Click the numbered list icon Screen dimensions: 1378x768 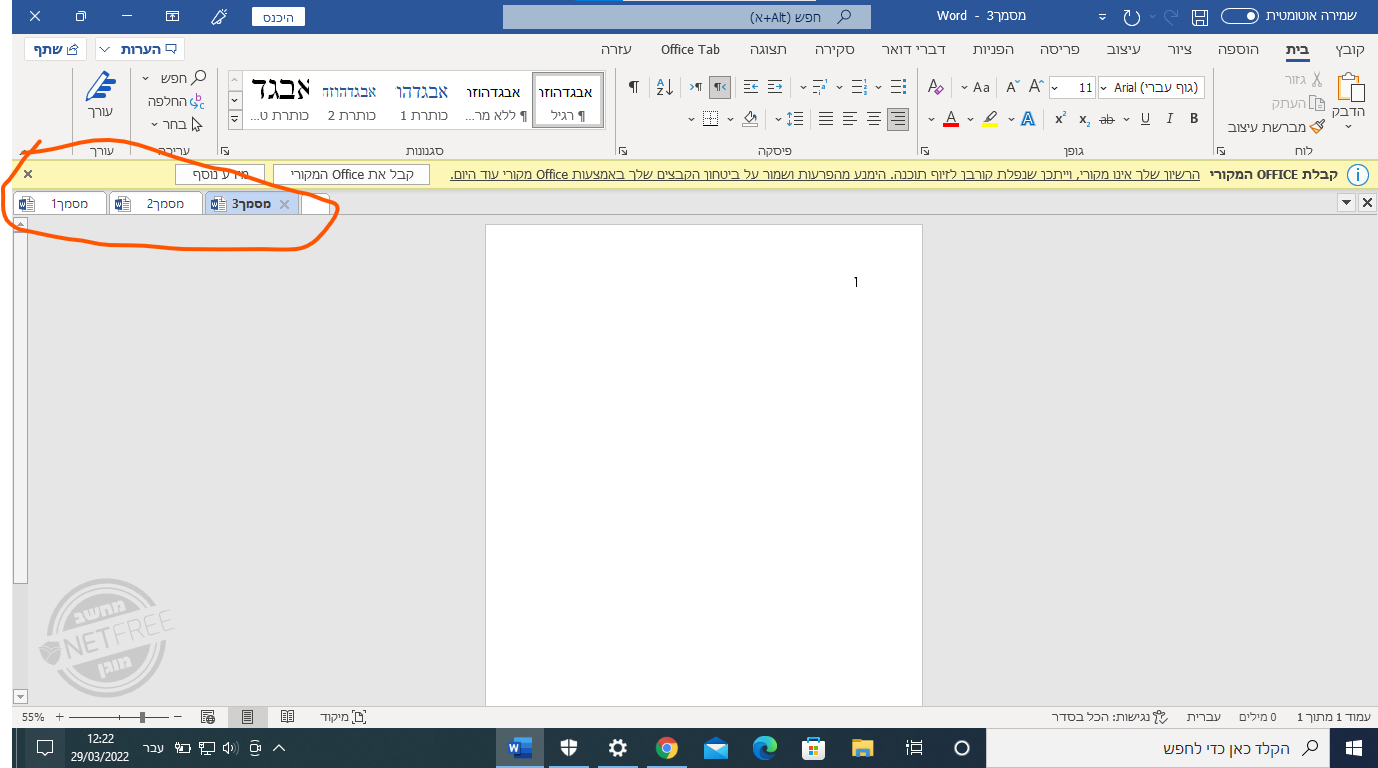tap(859, 87)
